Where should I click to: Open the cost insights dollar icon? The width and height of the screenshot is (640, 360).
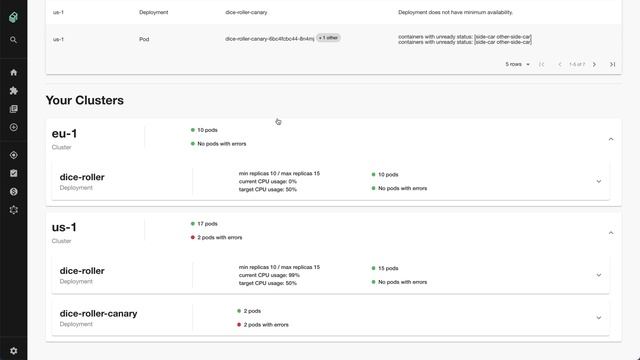tap(13, 191)
